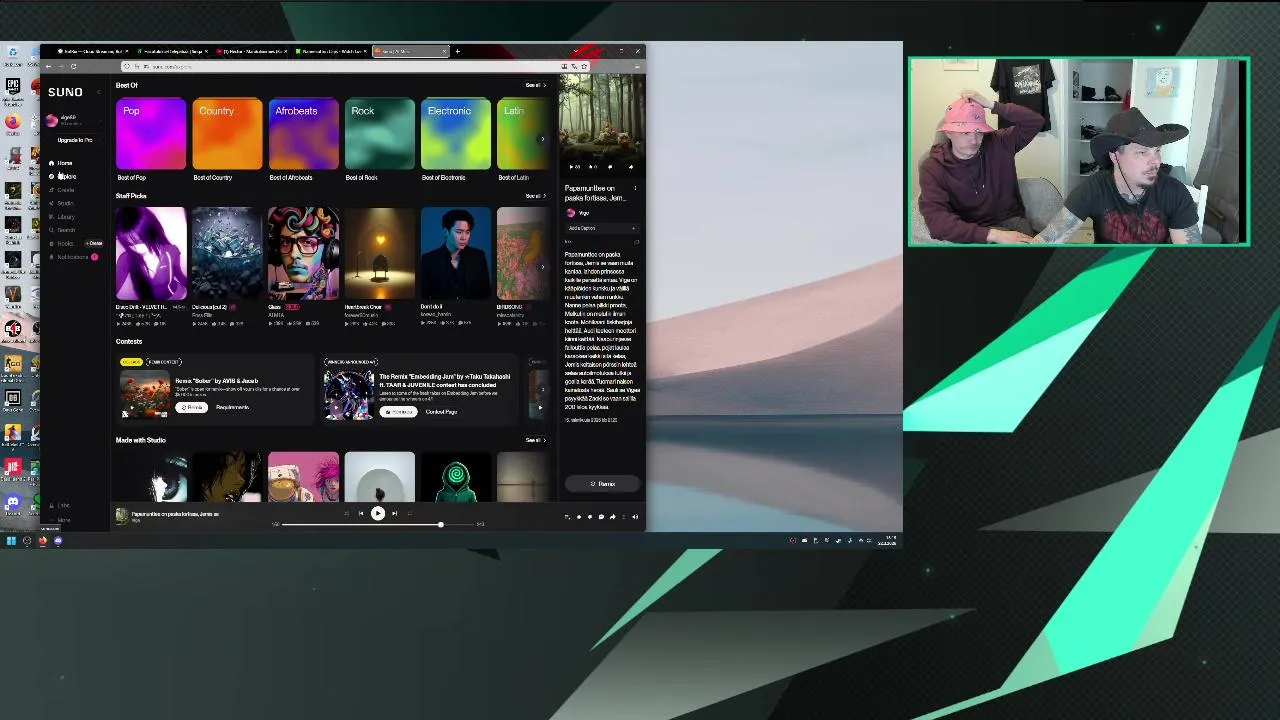The height and width of the screenshot is (720, 1280).
Task: Click the Firefox icon on the desktop
Action: (12, 122)
